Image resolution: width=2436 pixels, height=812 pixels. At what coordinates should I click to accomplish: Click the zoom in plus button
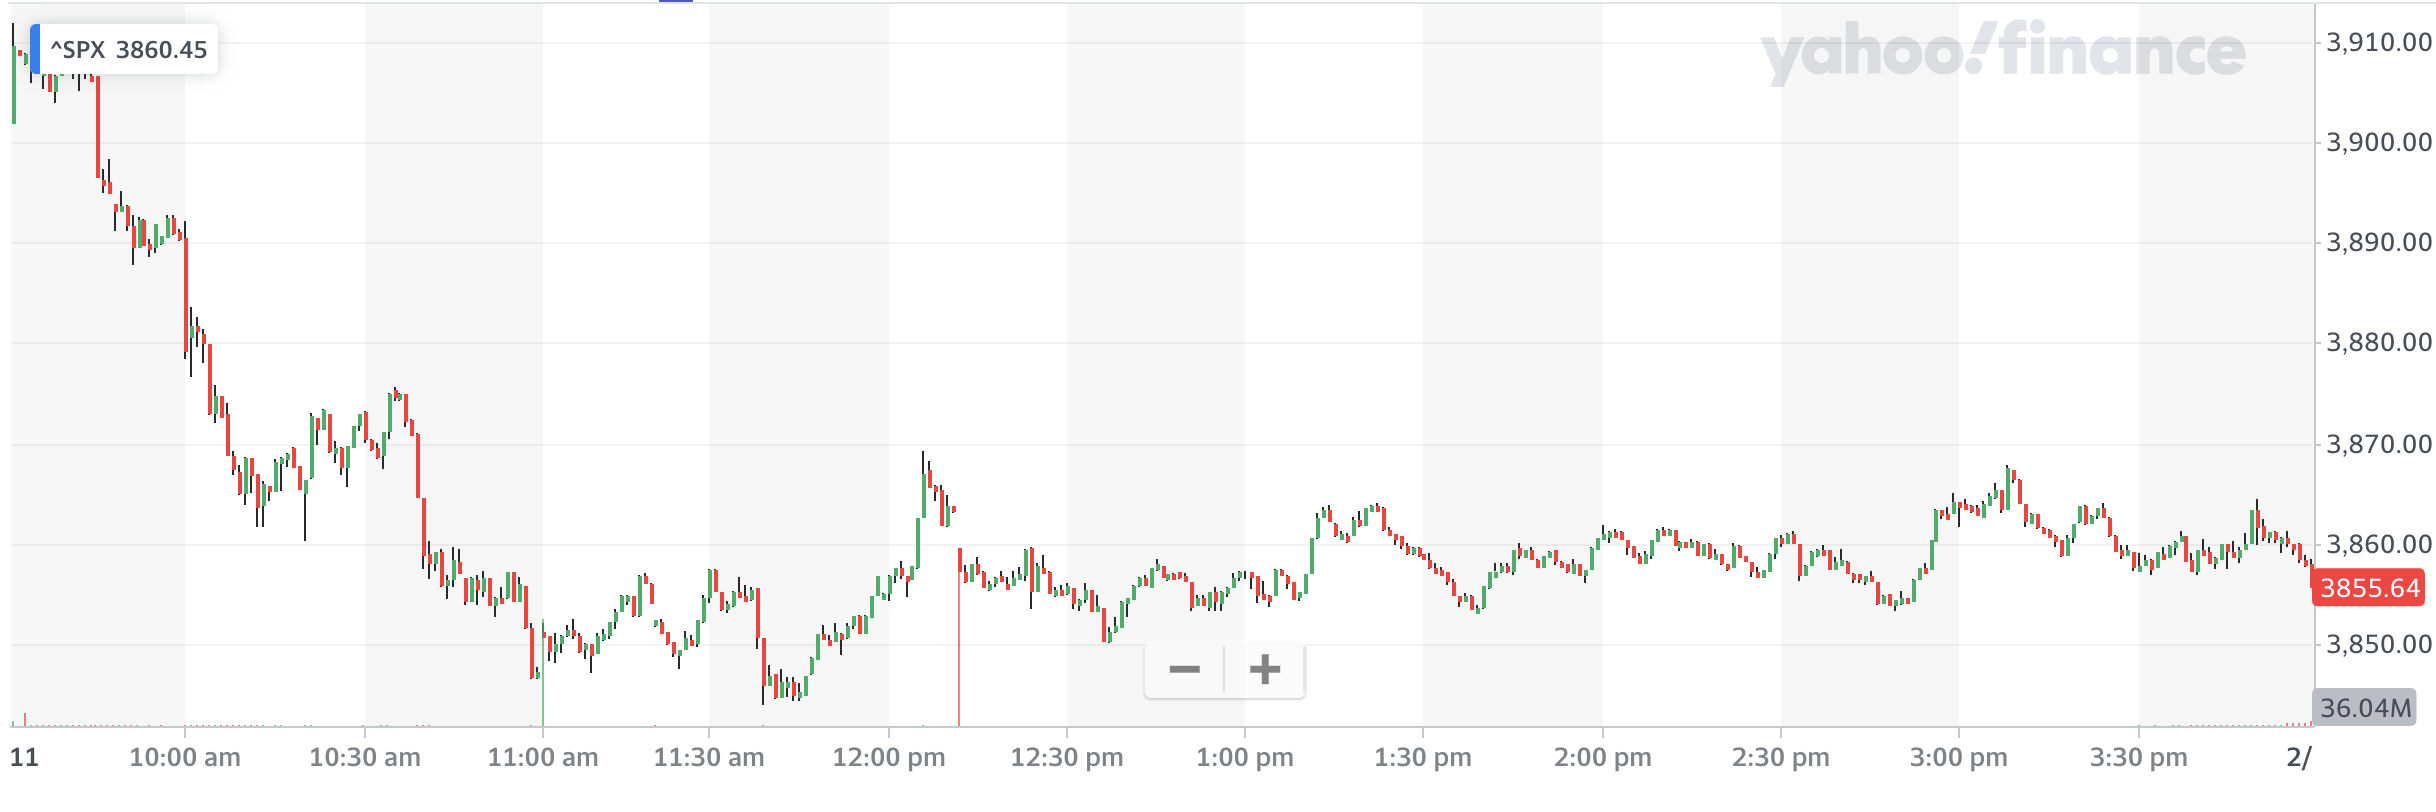tap(1265, 669)
